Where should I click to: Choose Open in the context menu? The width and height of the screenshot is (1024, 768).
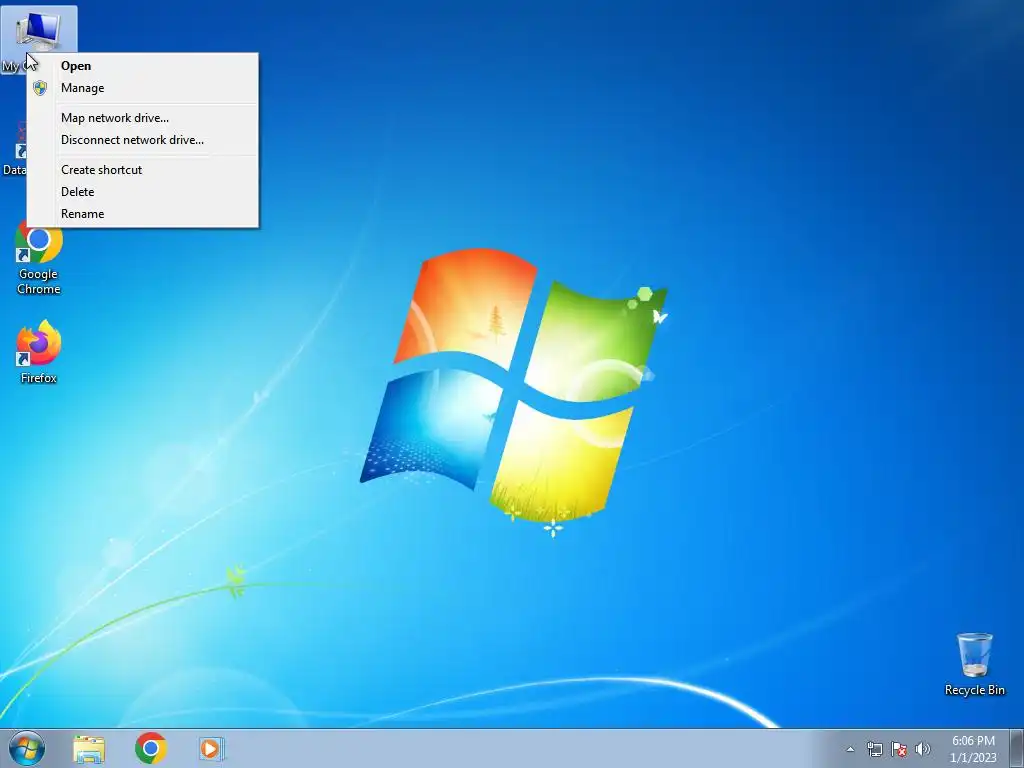142,66
